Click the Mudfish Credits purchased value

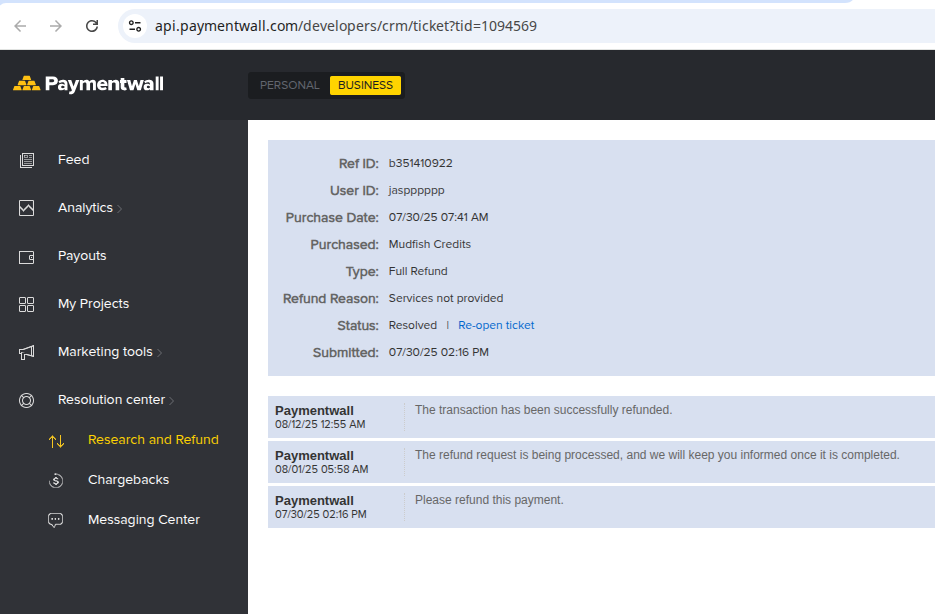(429, 244)
